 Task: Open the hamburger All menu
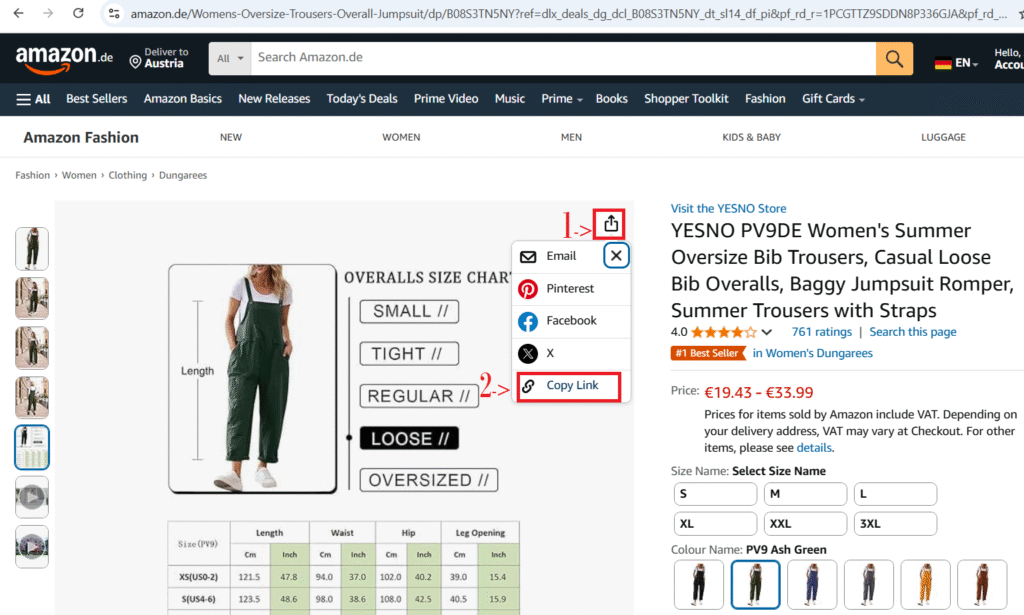pyautogui.click(x=33, y=99)
